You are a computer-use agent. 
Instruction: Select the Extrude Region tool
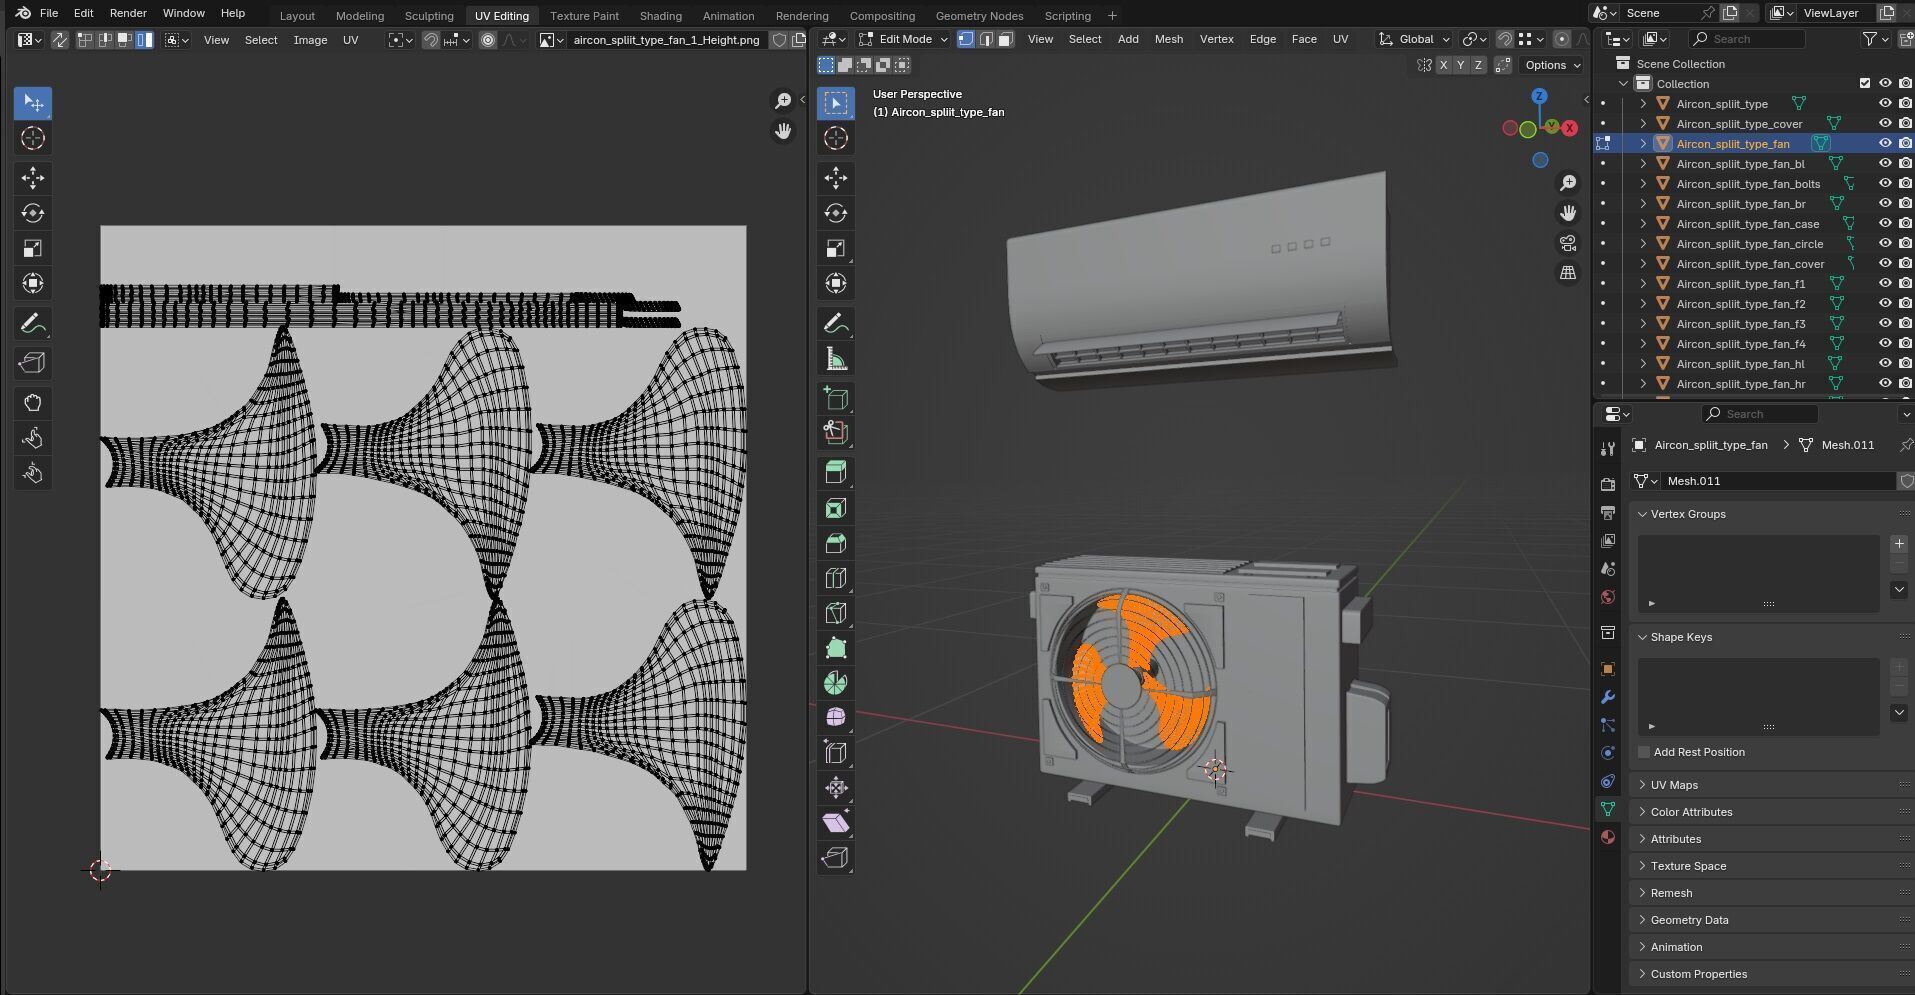[x=836, y=473]
